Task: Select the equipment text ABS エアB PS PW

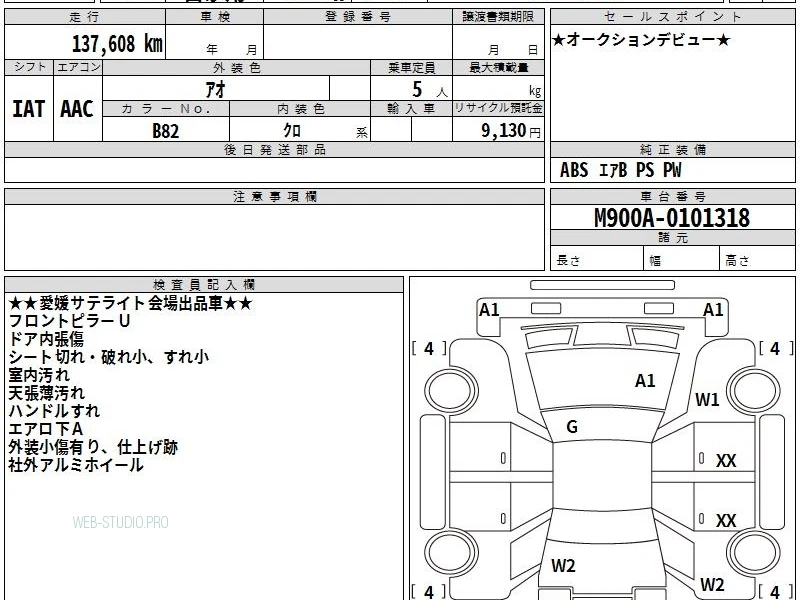Action: coord(620,170)
